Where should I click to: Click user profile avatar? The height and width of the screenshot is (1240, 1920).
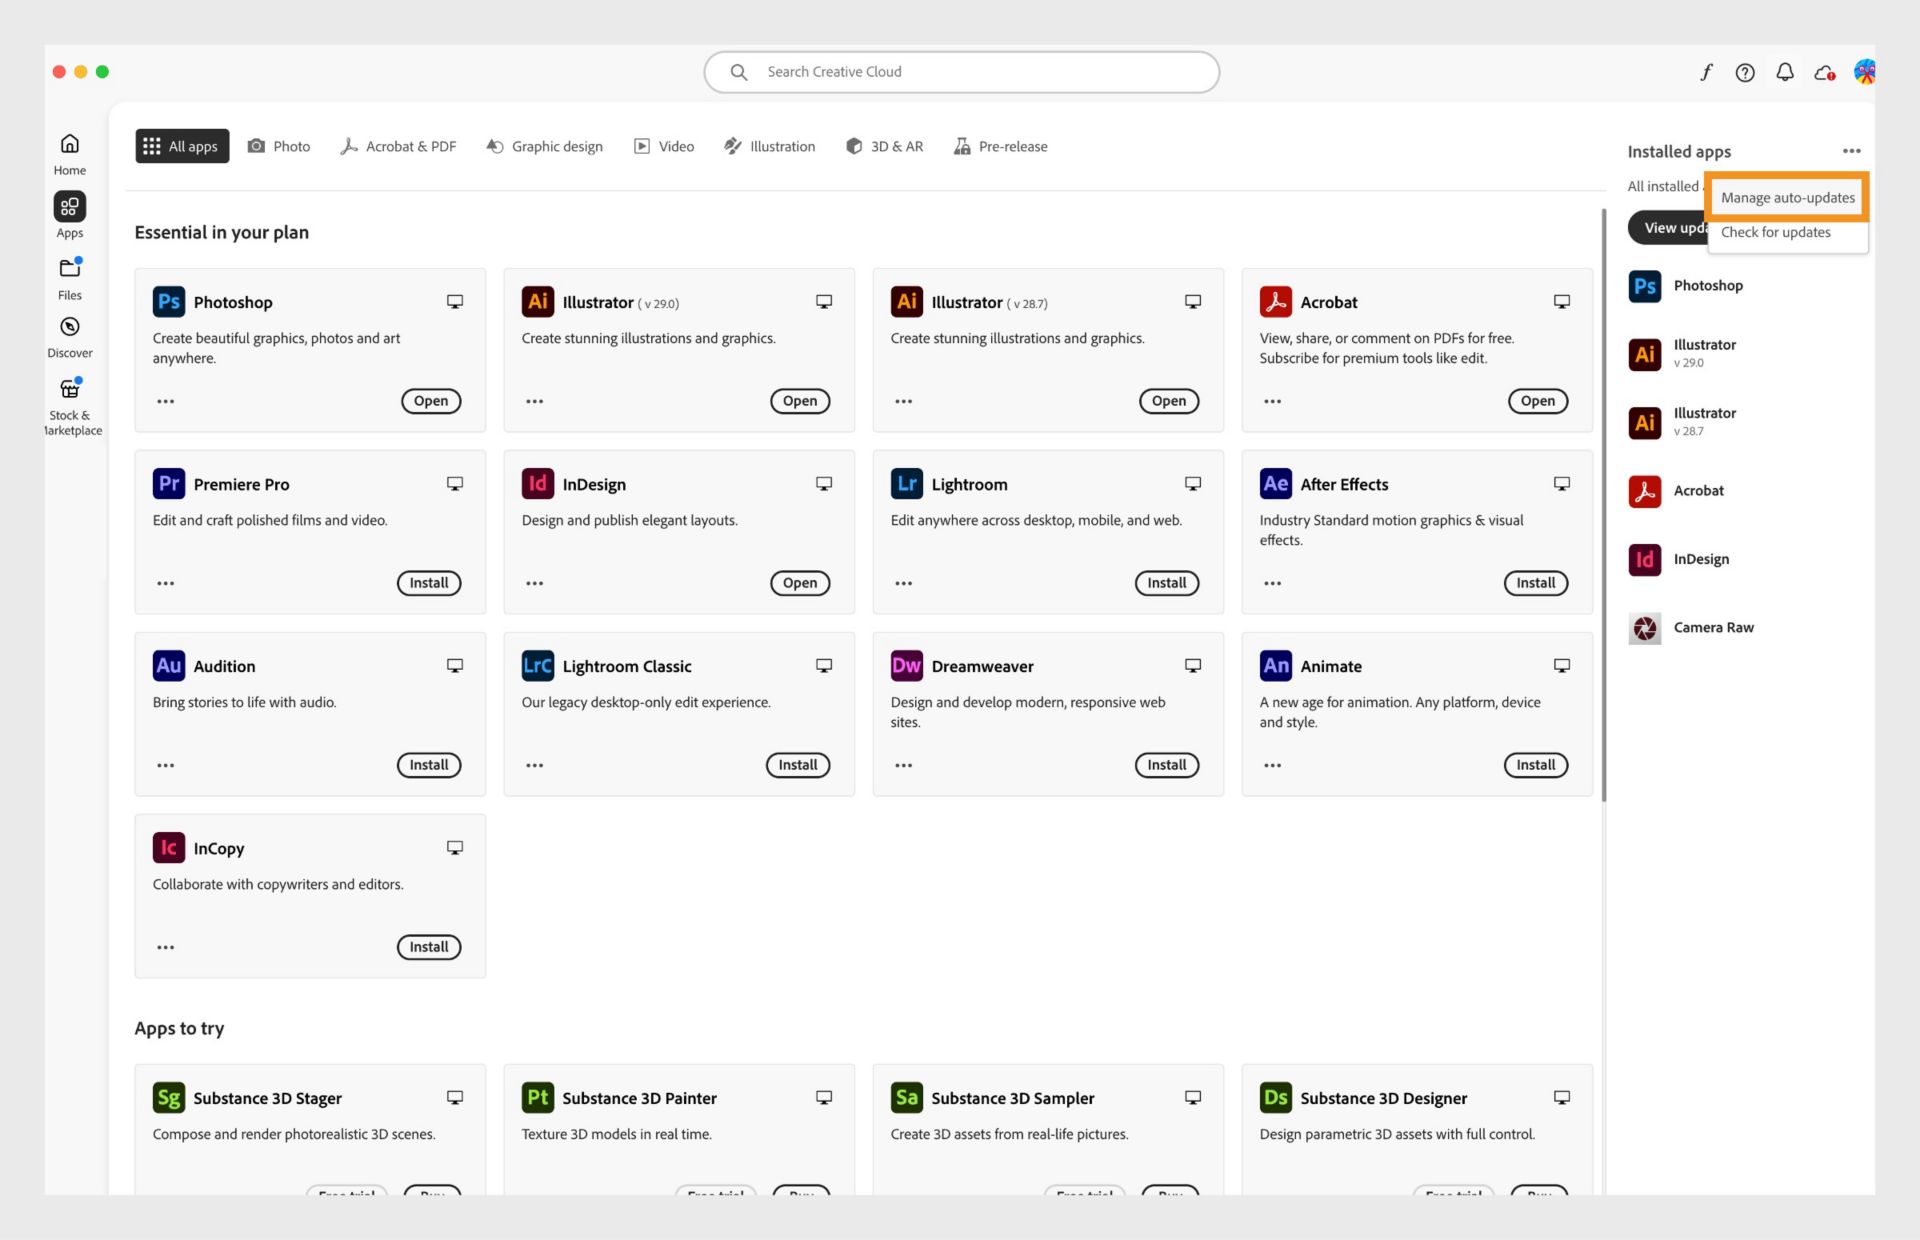1863,72
